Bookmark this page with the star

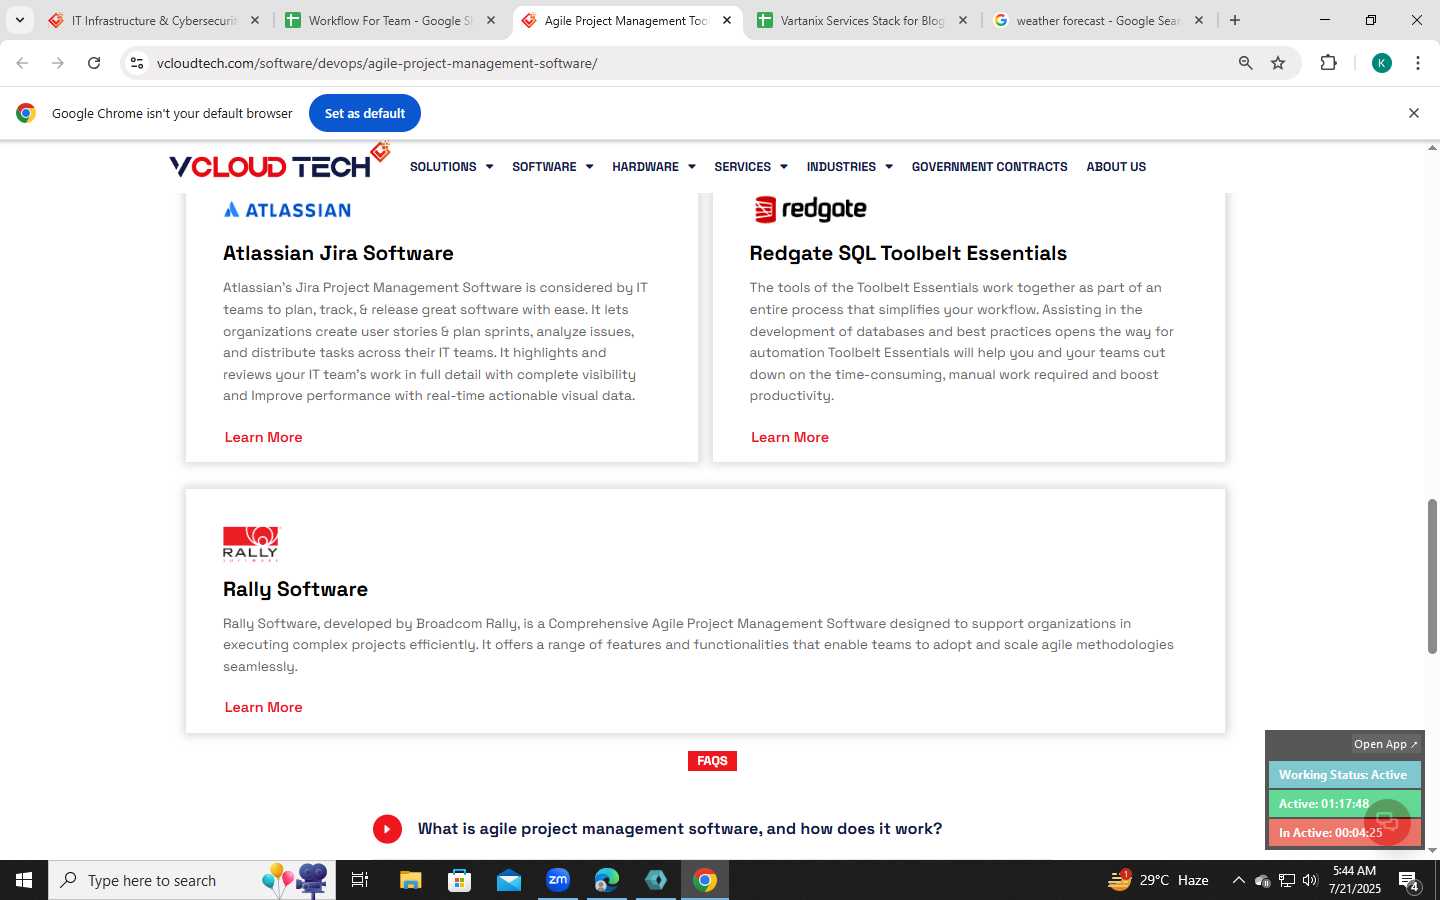1278,63
